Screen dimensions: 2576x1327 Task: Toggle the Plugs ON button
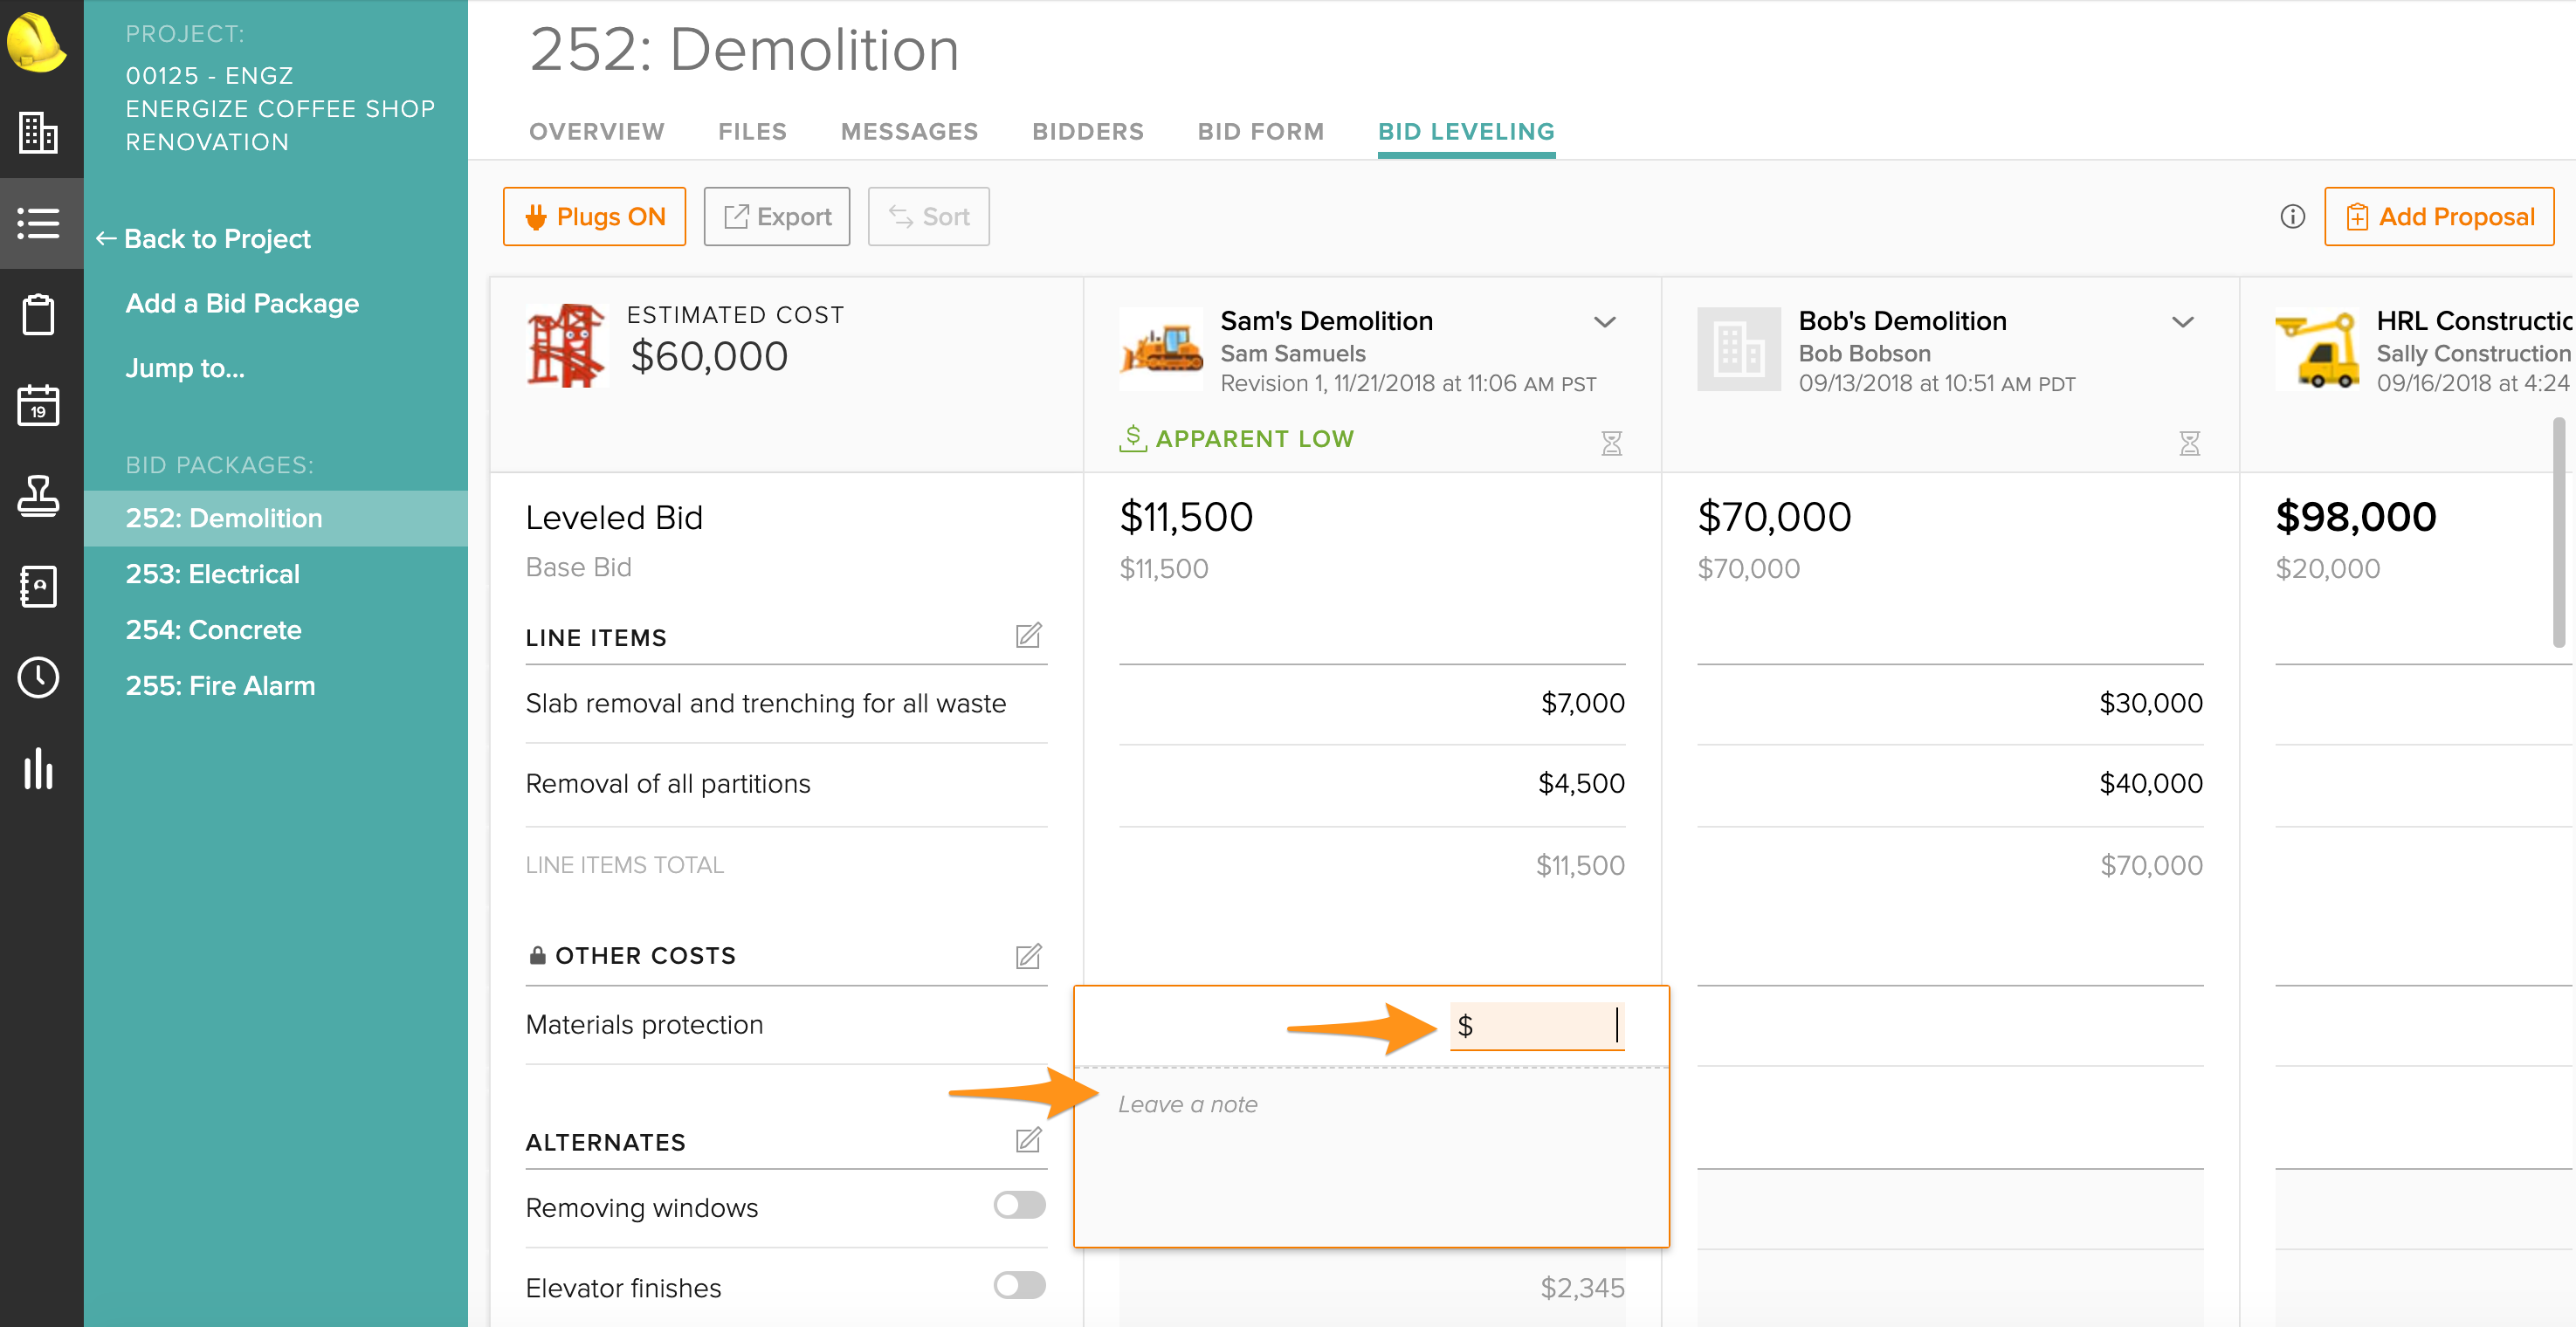coord(594,216)
